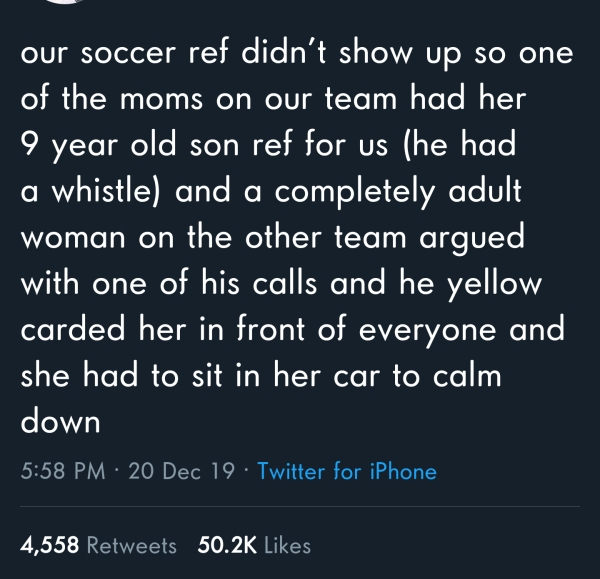Click the 4,558 retweet count number
This screenshot has height=579, width=600.
click(50, 545)
